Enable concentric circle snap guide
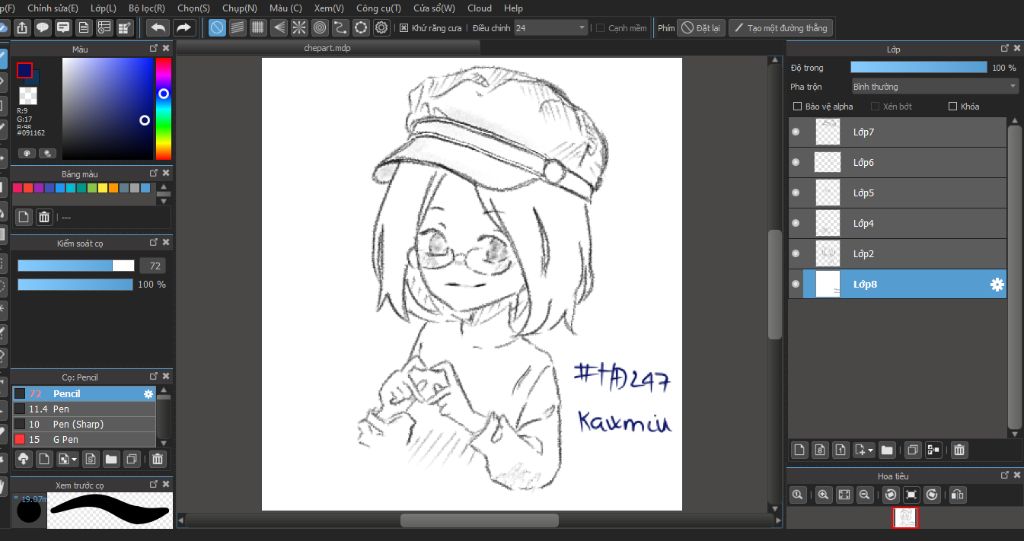Image resolution: width=1024 pixels, height=541 pixels. pyautogui.click(x=319, y=27)
